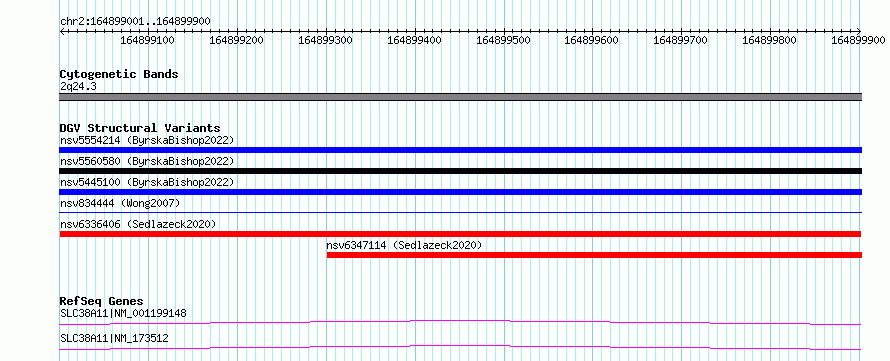This screenshot has width=890, height=361.
Task: Click the blue bar for nsv5554214
Action: pyautogui.click(x=460, y=150)
